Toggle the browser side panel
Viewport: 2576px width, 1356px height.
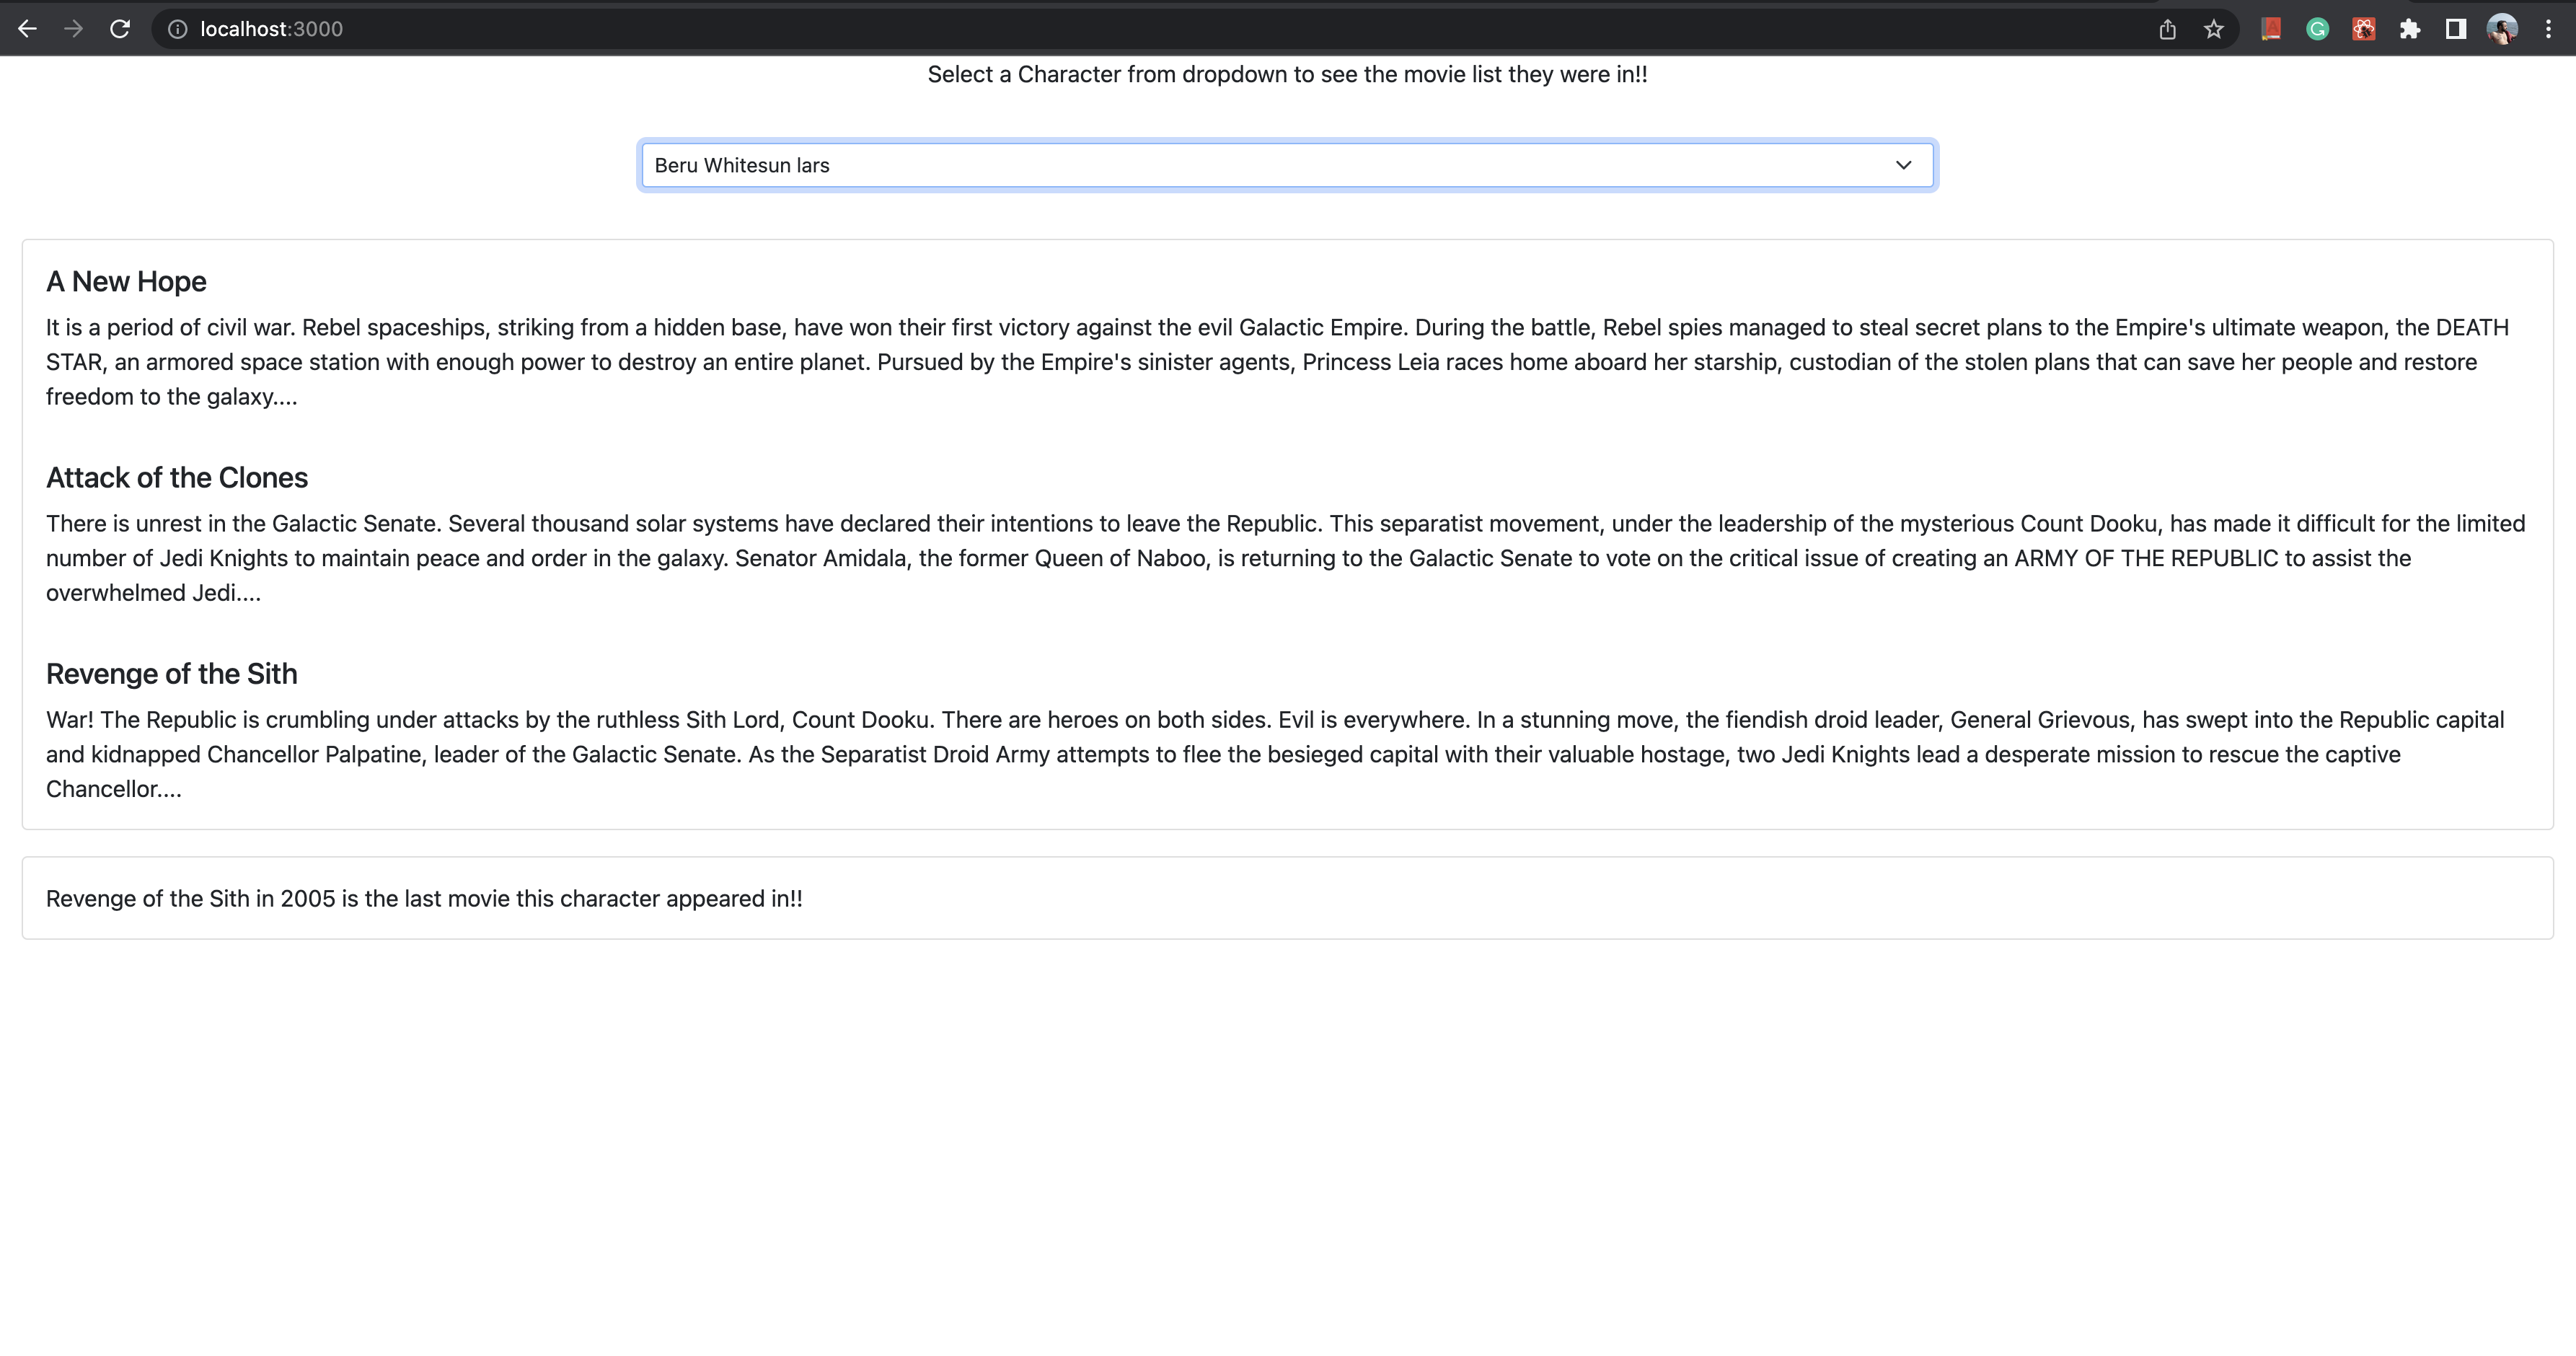[2456, 29]
